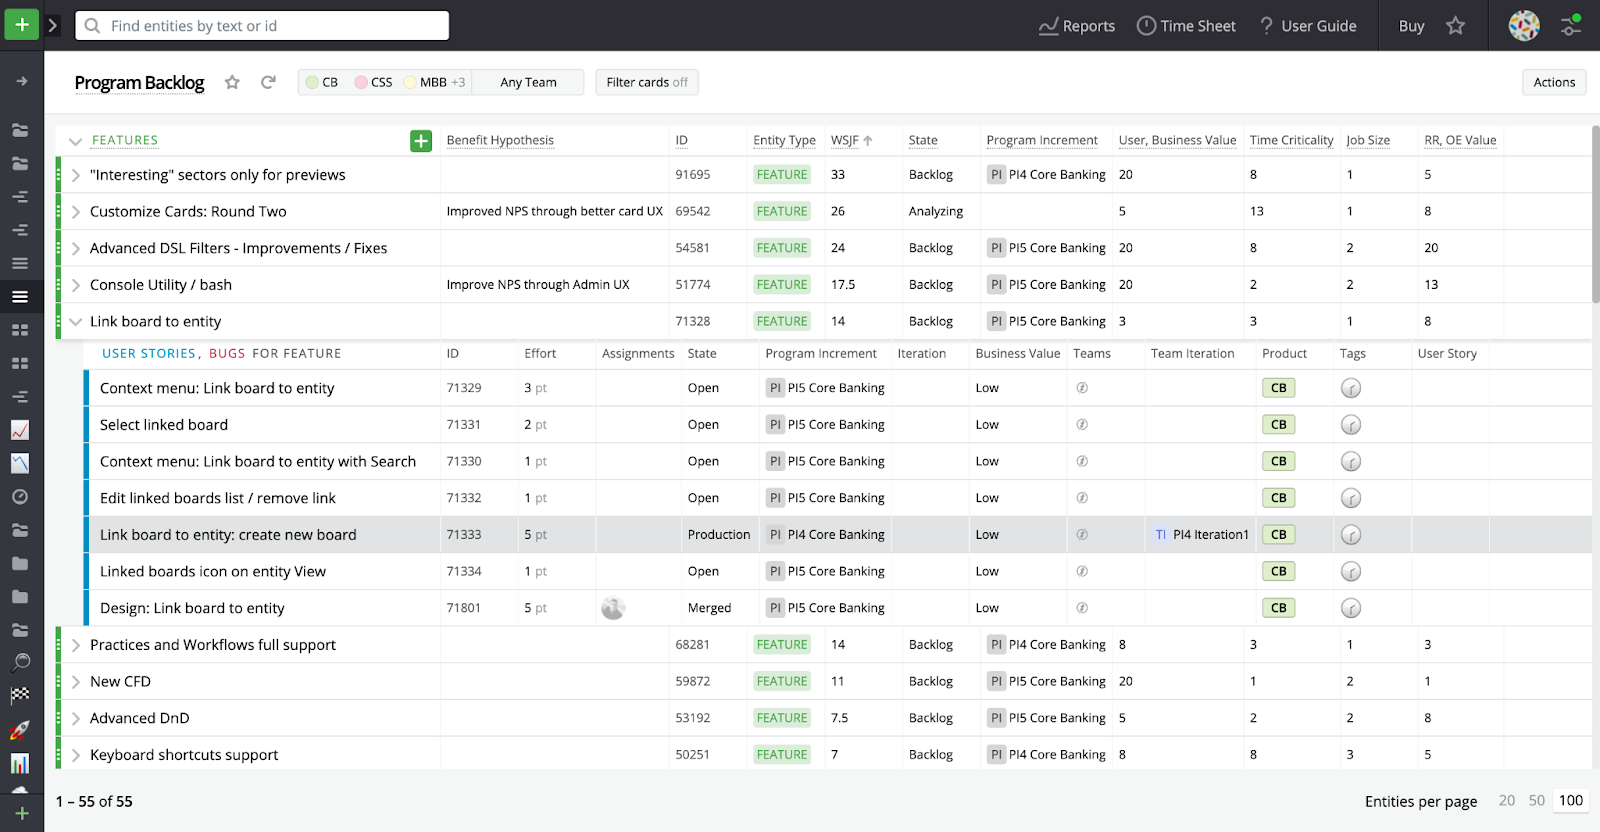Toggle the CSS team filter
1600x832 pixels.
(x=373, y=83)
